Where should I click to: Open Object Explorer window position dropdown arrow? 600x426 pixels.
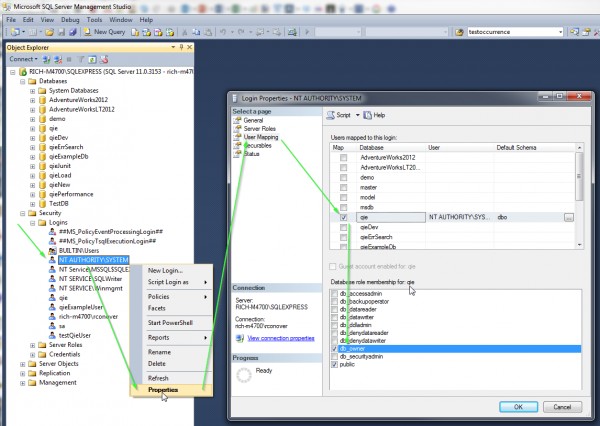click(x=173, y=47)
